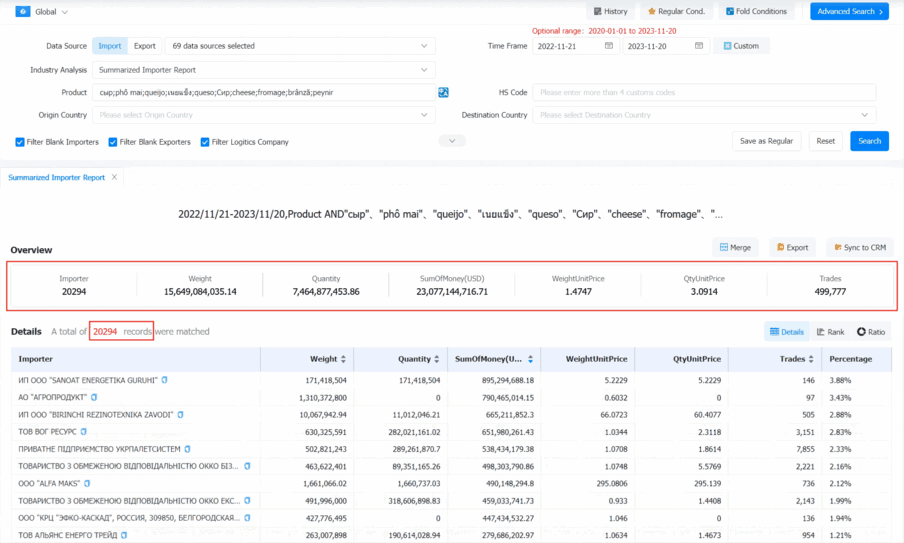904x543 pixels.
Task: Open the Destination Country dropdown
Action: coord(704,115)
